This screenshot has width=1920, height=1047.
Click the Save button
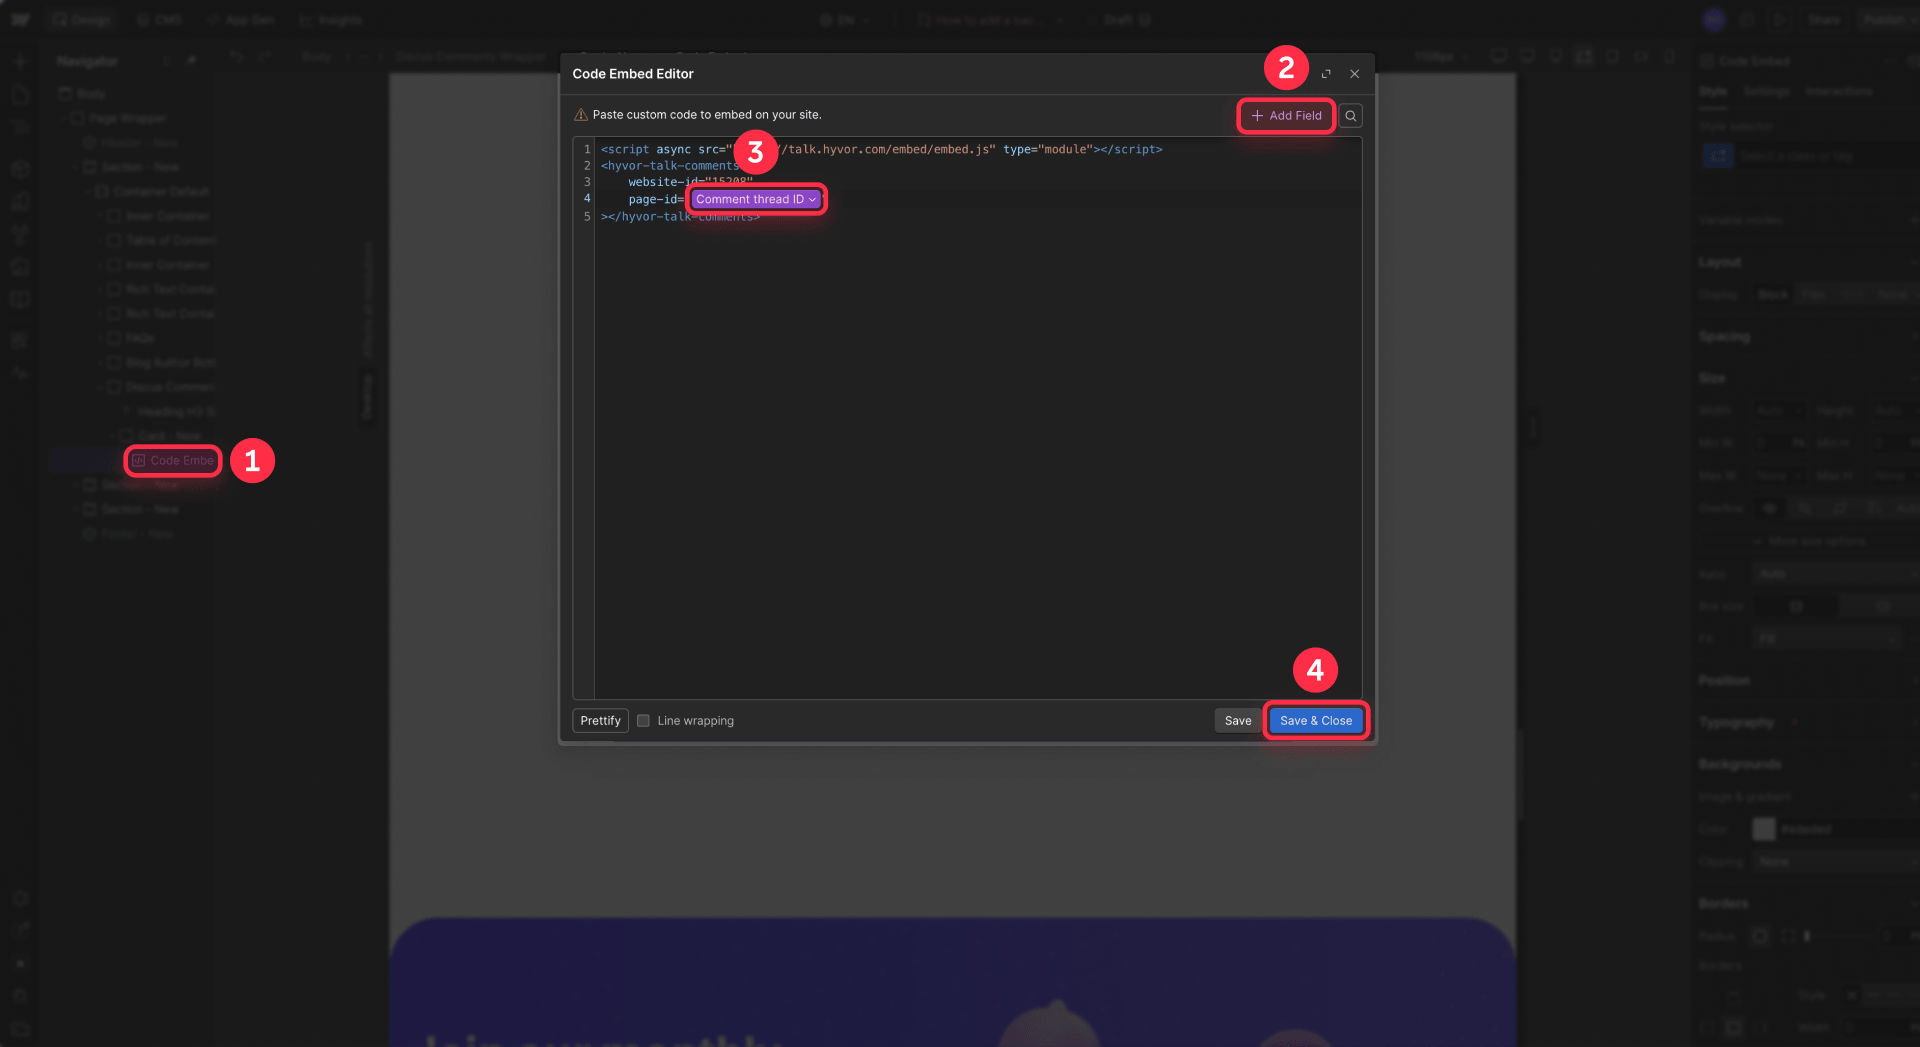point(1238,721)
